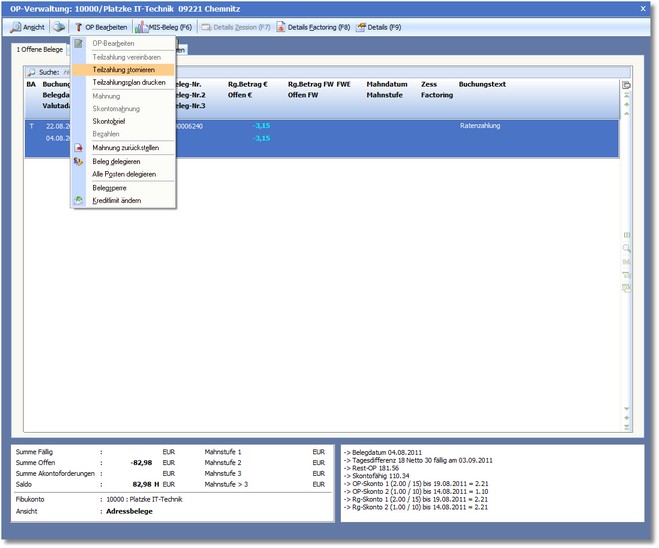Open the OP Bearbeiten dropdown menu
This screenshot has width=659, height=548.
pos(101,27)
